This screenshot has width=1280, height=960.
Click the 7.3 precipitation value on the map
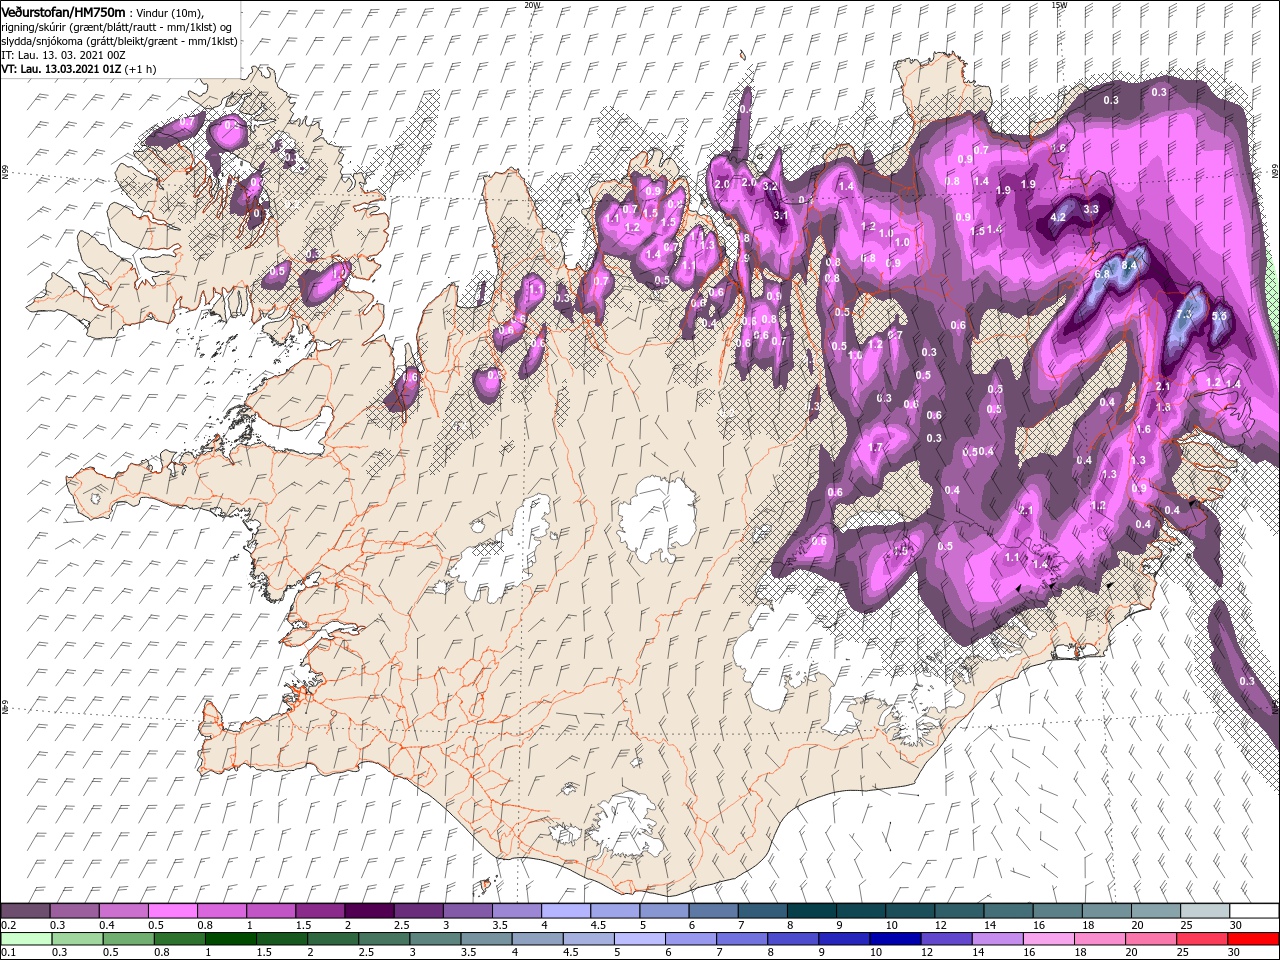(1185, 315)
